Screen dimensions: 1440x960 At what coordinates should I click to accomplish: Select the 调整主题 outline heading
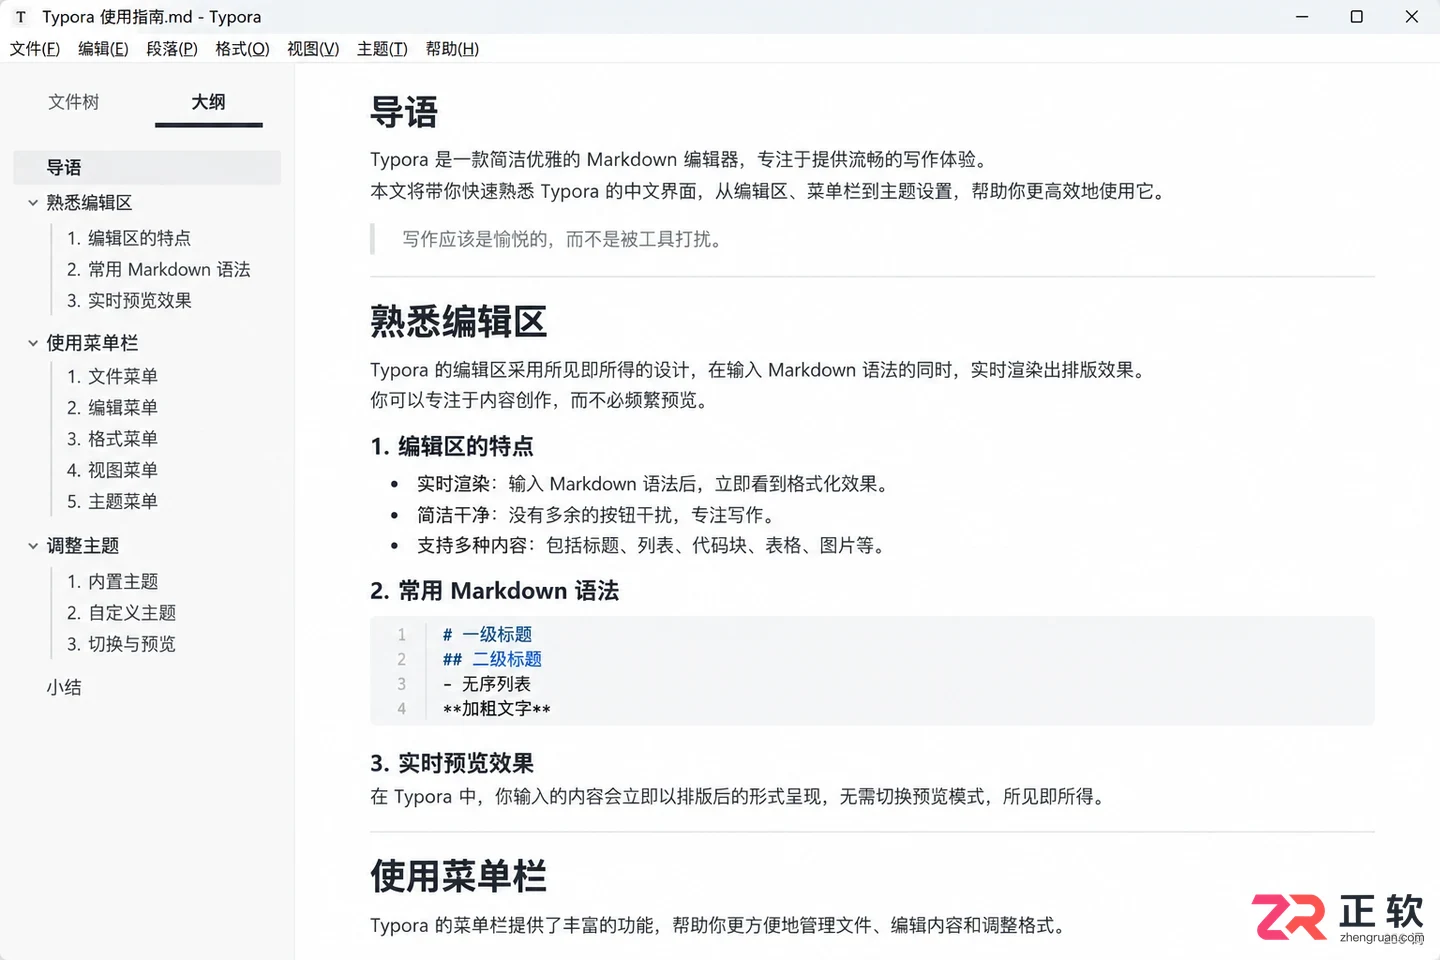[x=83, y=546]
